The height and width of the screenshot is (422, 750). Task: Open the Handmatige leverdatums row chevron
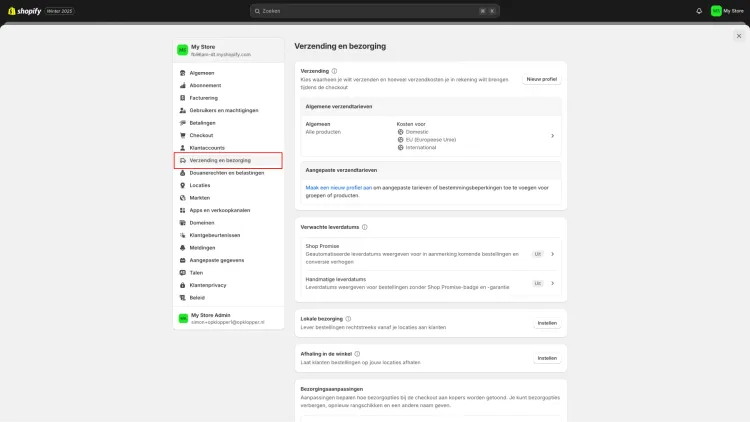(552, 283)
